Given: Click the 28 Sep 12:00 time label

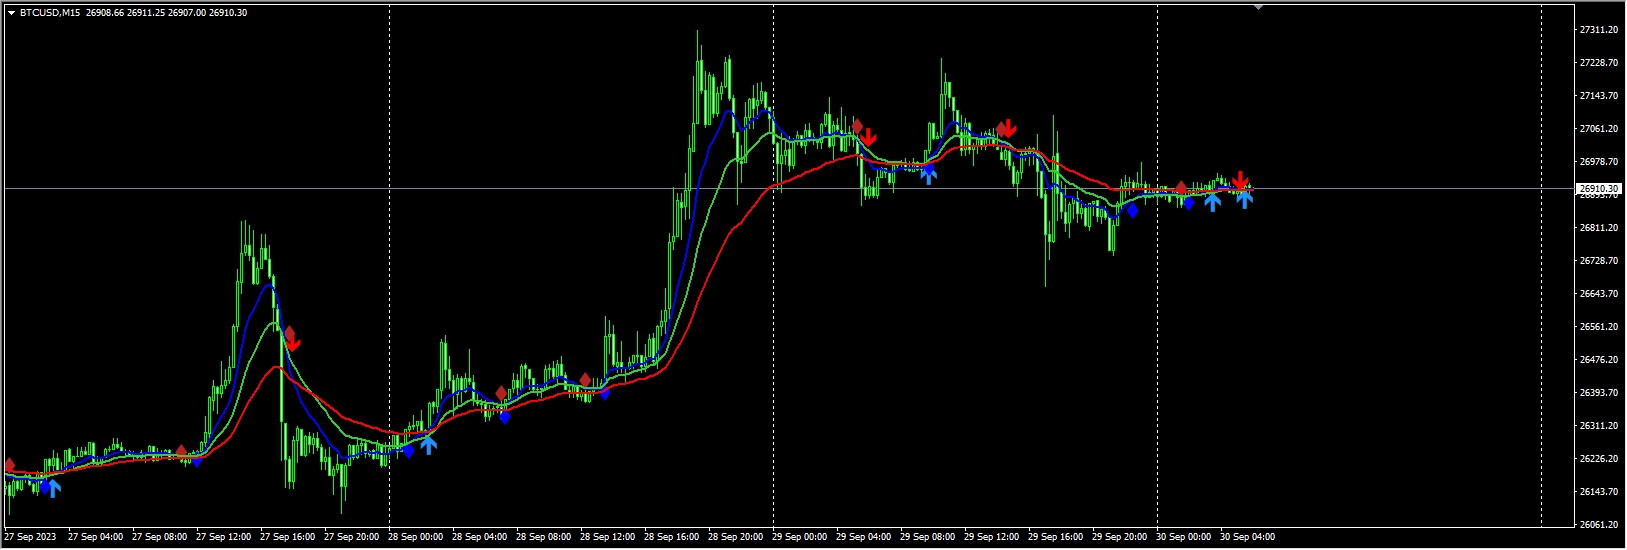Looking at the screenshot, I should click(x=607, y=537).
